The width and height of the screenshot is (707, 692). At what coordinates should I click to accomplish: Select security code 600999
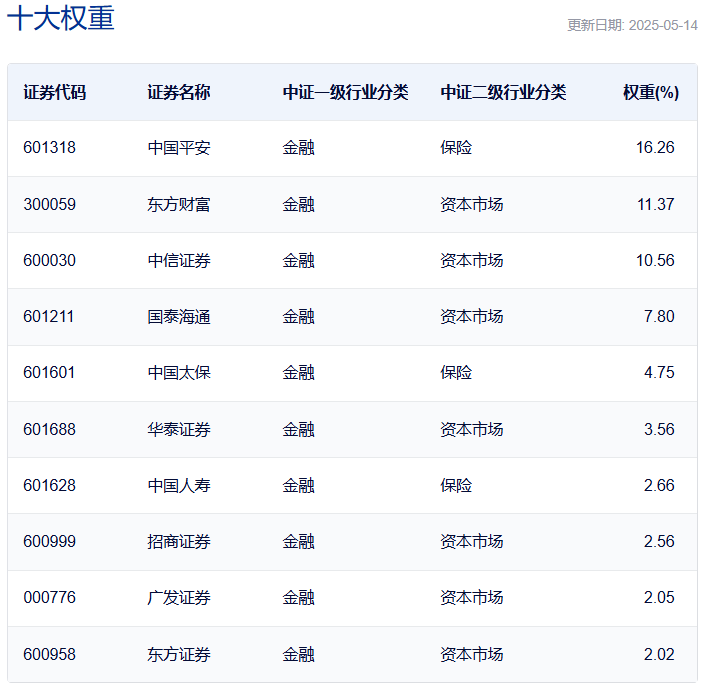tap(50, 542)
